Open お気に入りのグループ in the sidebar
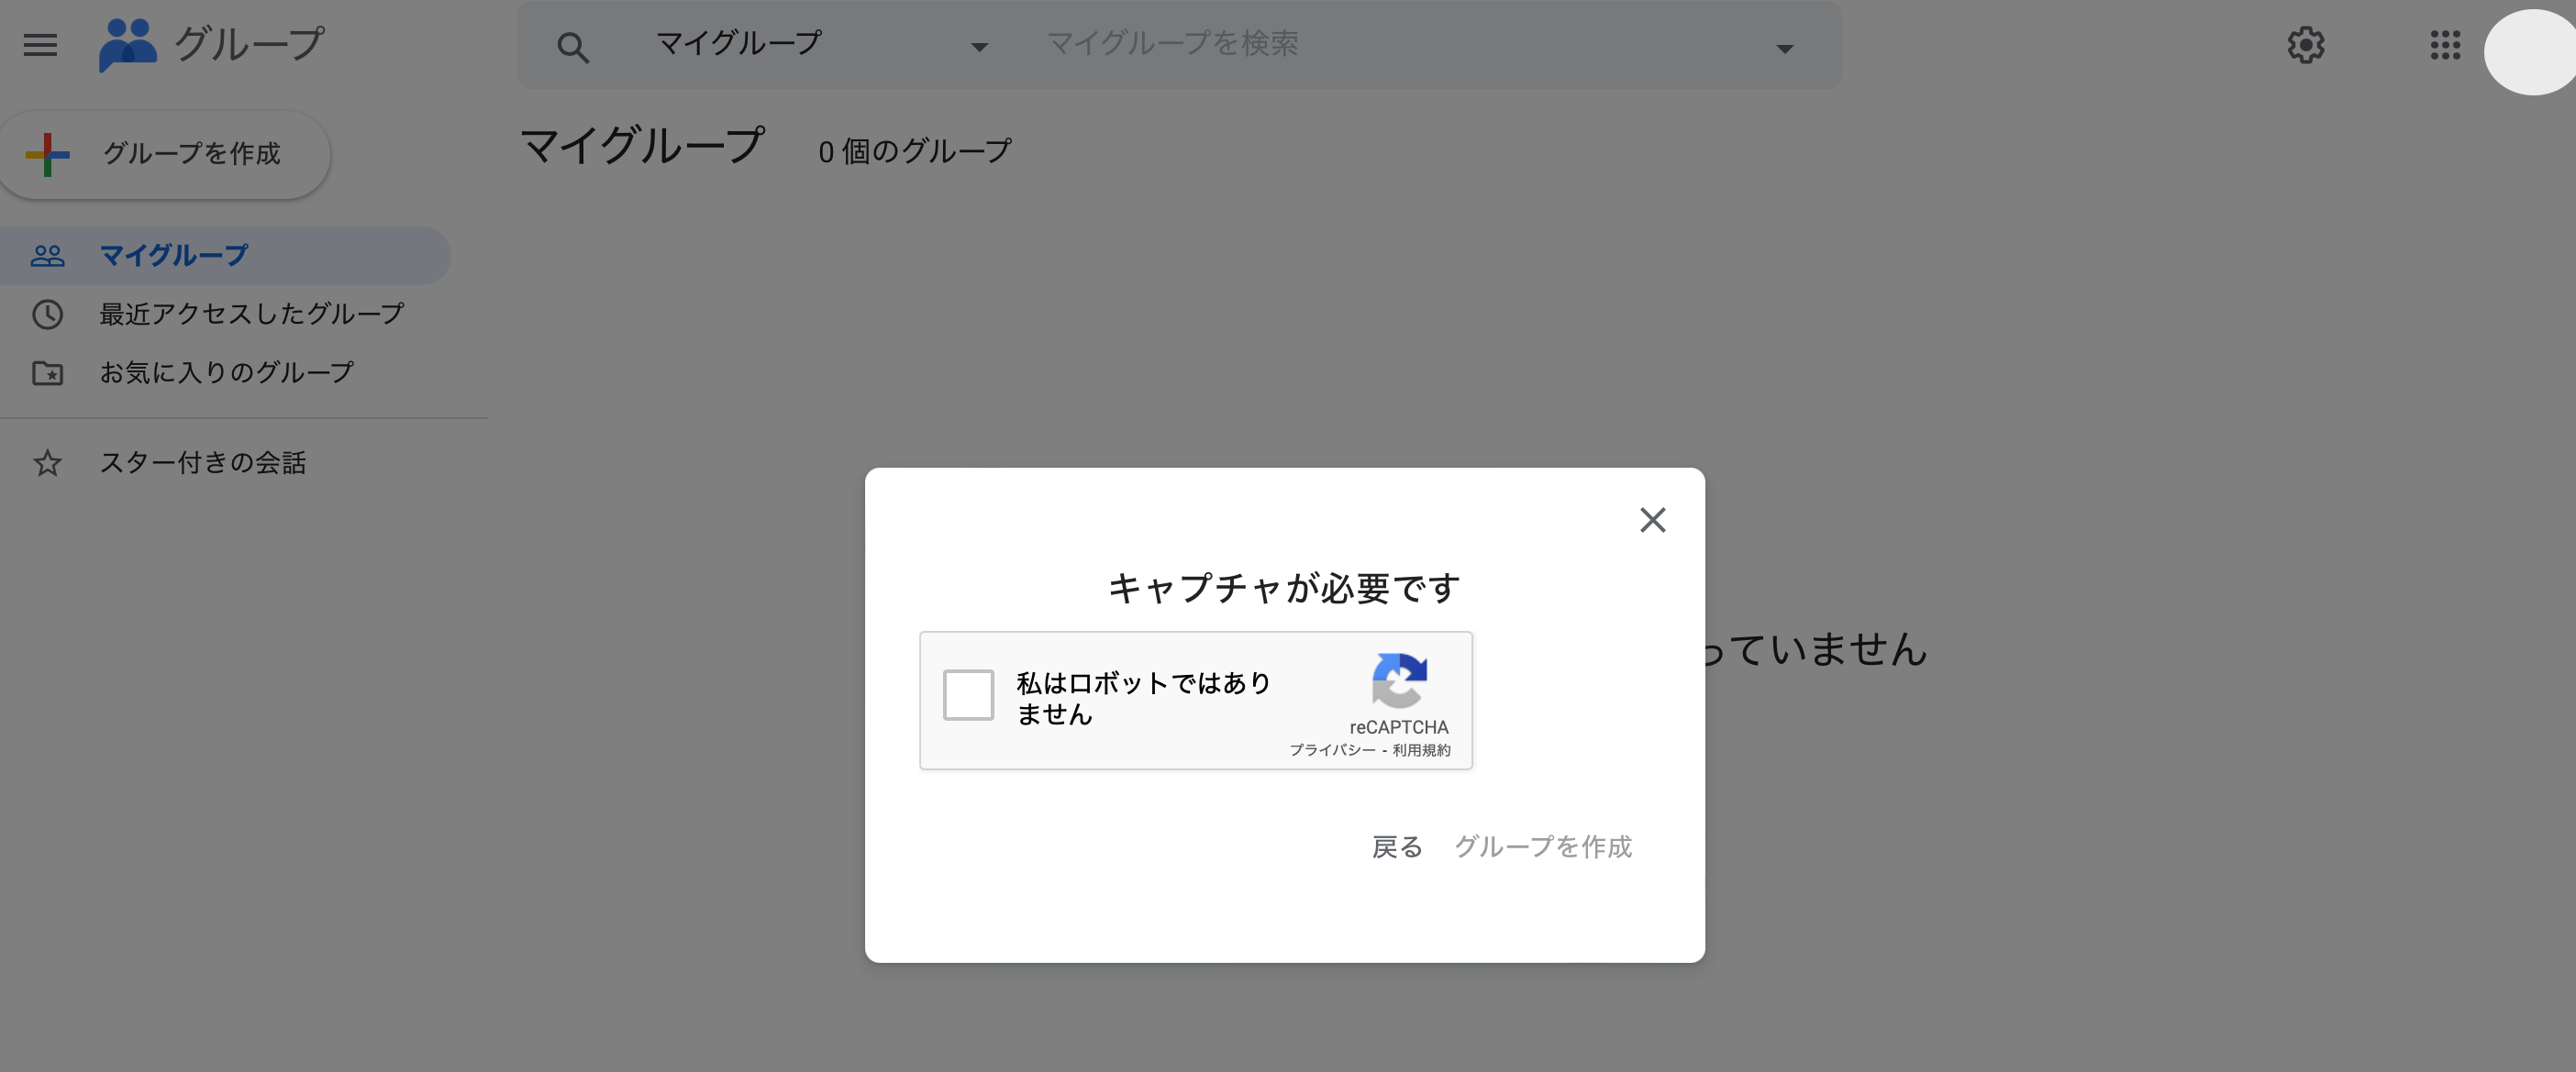2576x1072 pixels. [225, 373]
